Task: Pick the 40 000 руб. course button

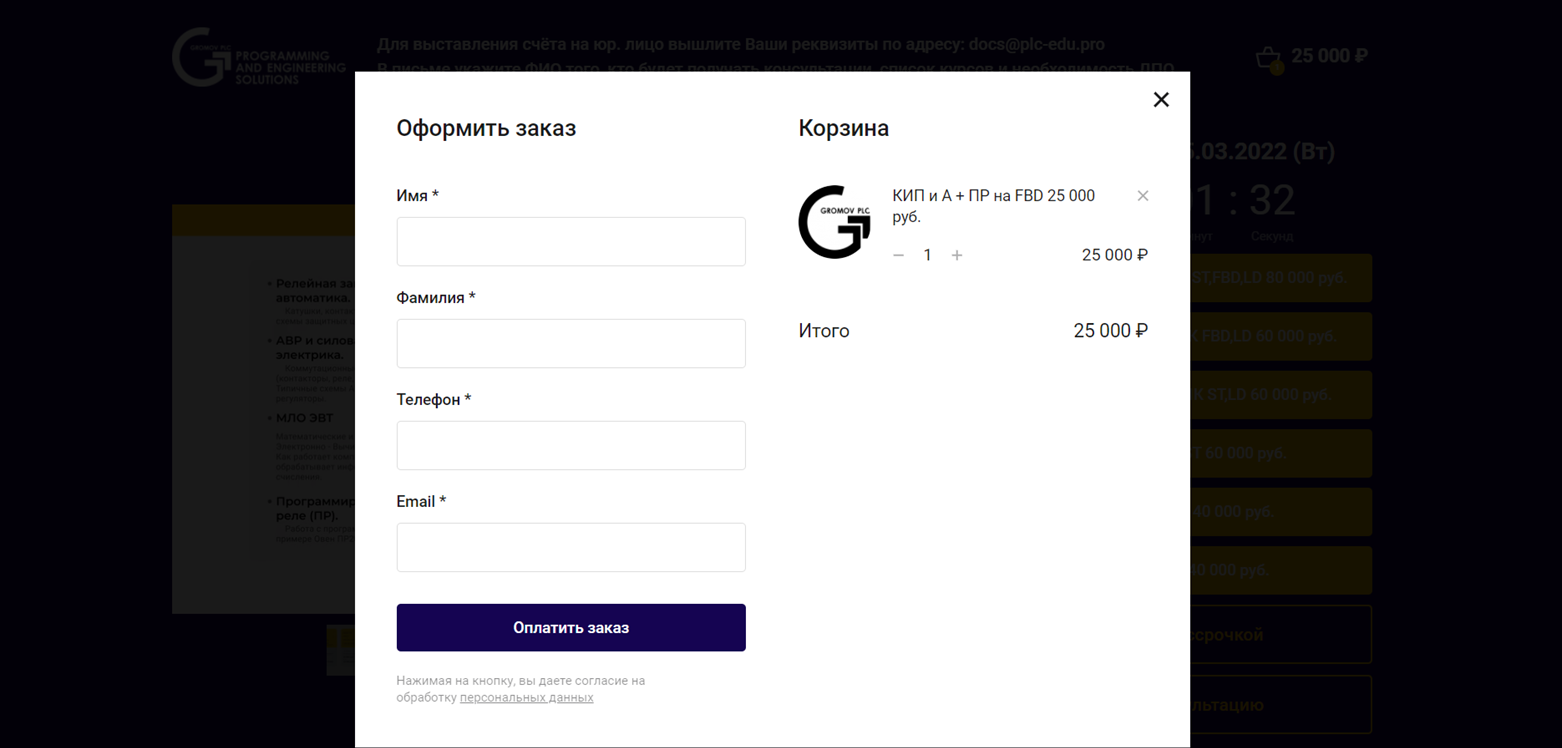Action: [1281, 512]
